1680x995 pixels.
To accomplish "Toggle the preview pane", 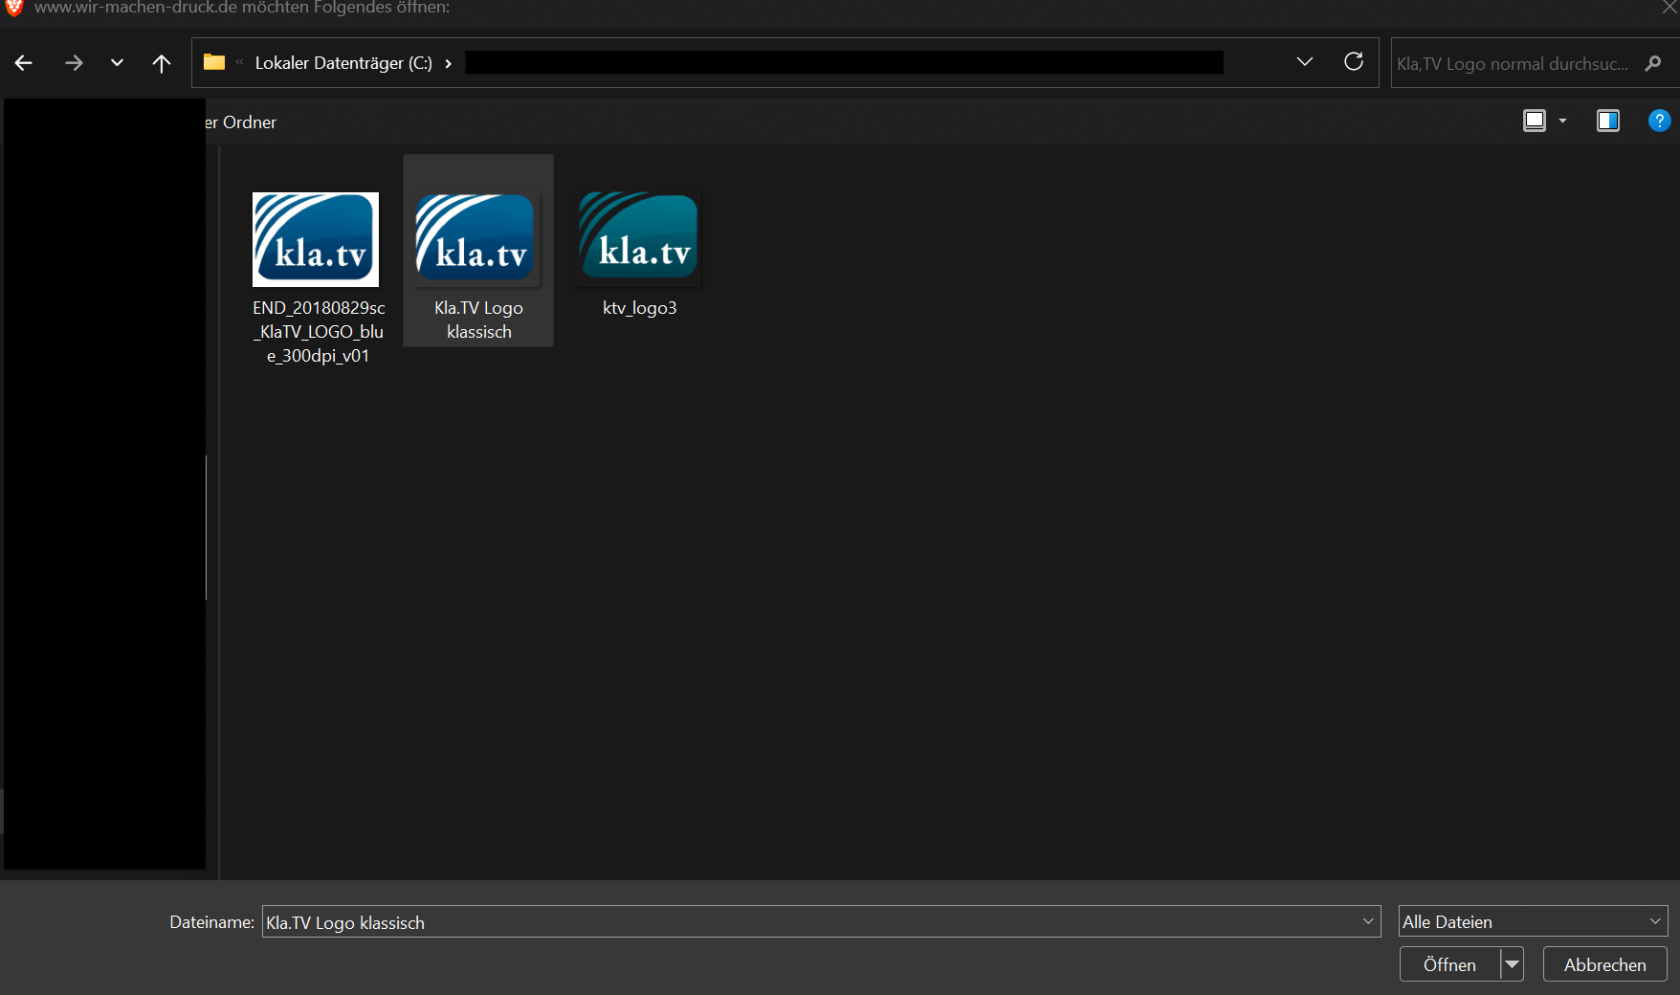I will click(1608, 121).
